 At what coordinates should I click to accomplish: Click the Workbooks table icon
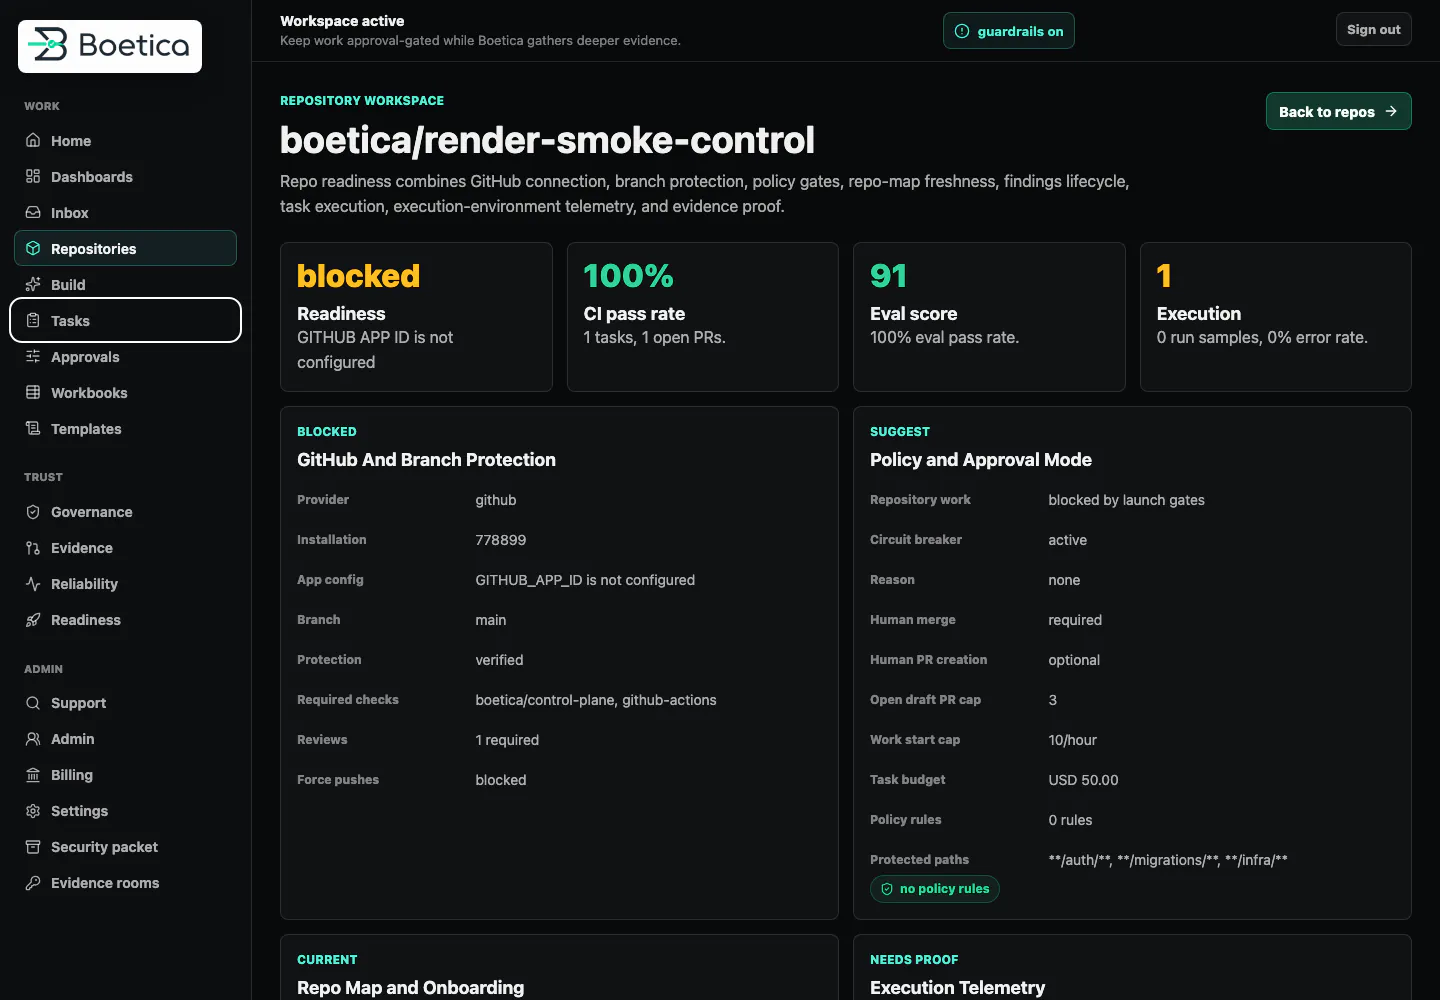coord(33,393)
